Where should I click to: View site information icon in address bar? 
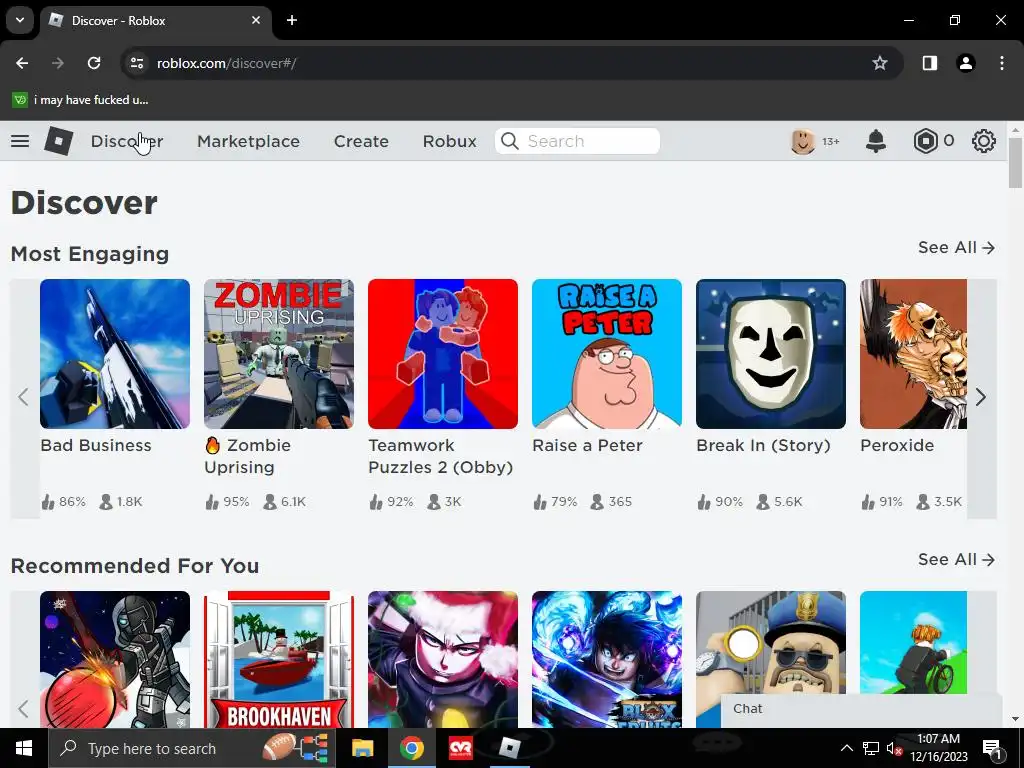pyautogui.click(x=136, y=63)
